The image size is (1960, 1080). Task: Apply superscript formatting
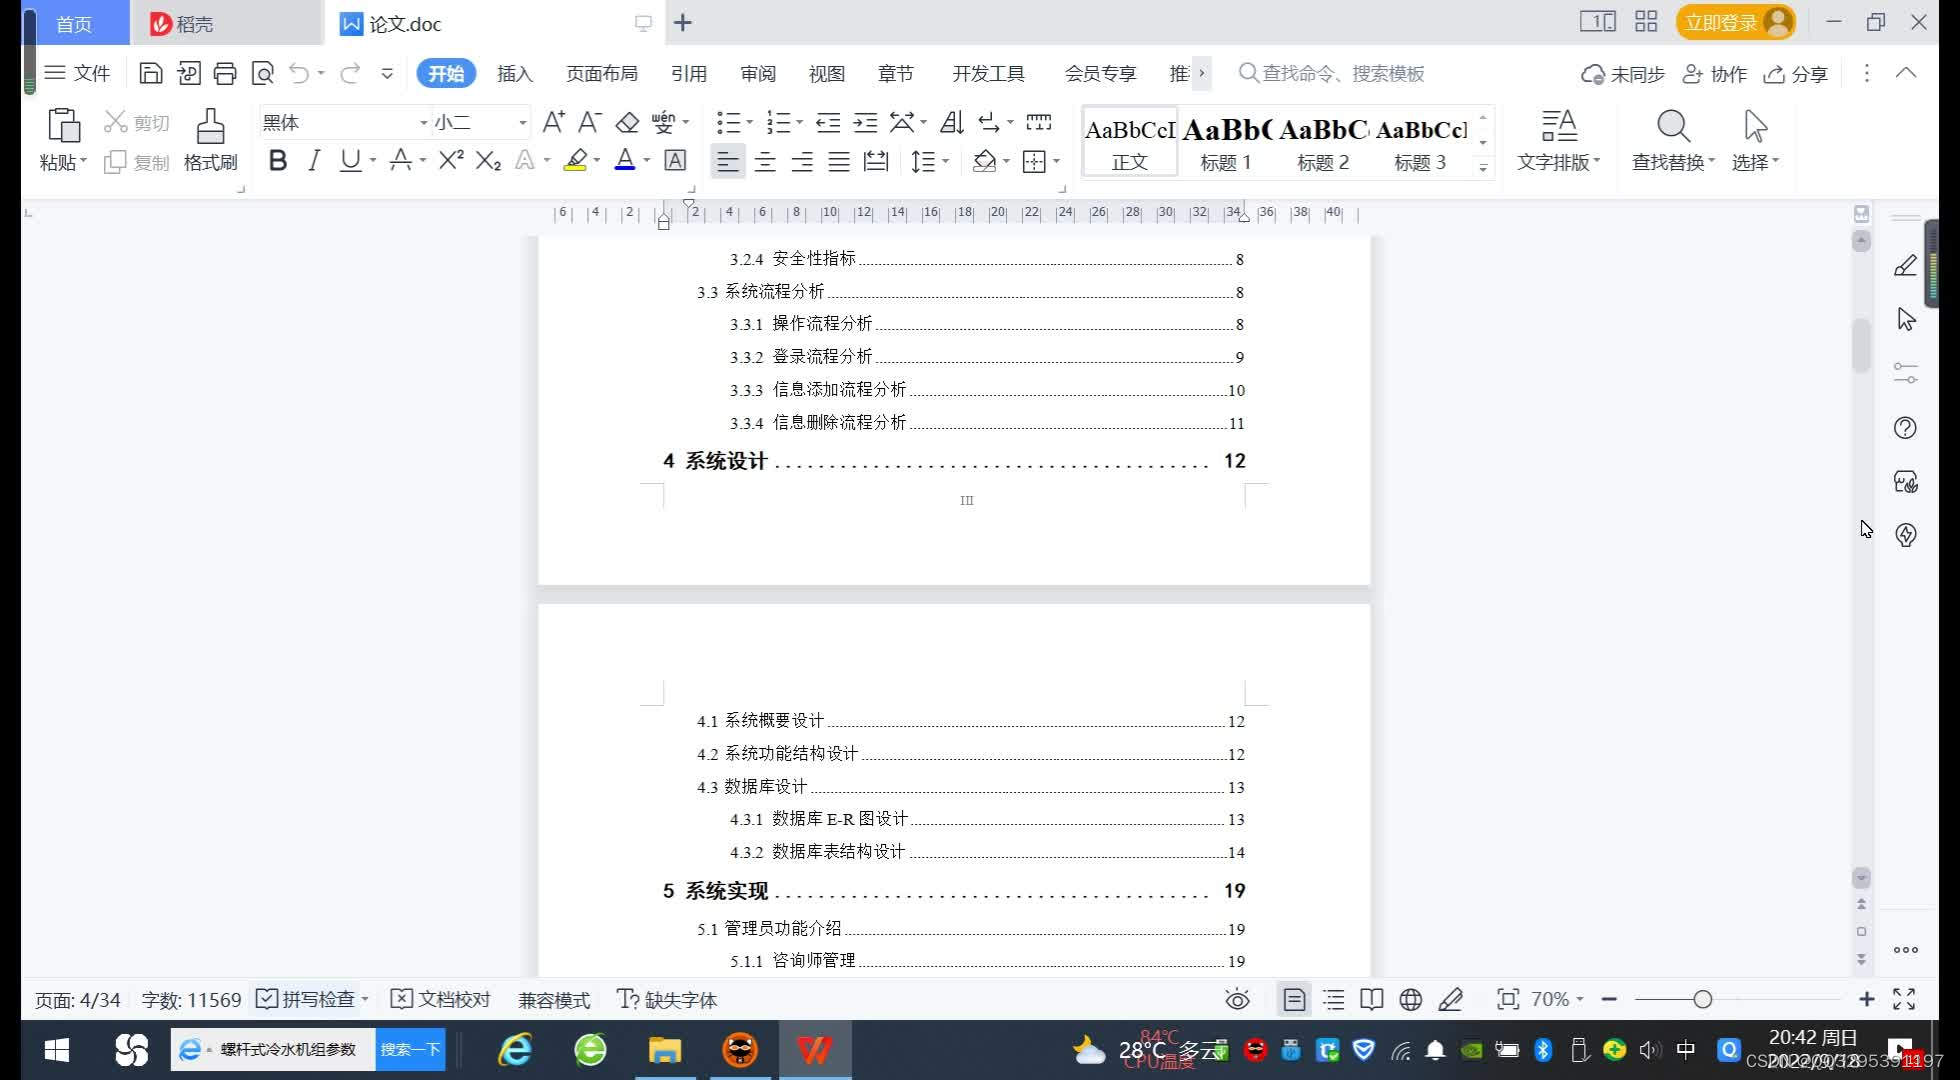(x=451, y=160)
